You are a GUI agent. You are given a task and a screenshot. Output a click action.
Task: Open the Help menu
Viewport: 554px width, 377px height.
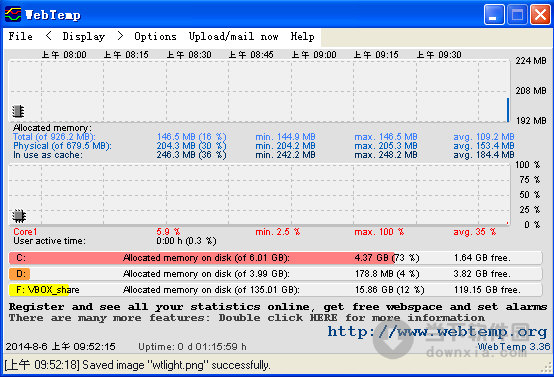pyautogui.click(x=302, y=36)
